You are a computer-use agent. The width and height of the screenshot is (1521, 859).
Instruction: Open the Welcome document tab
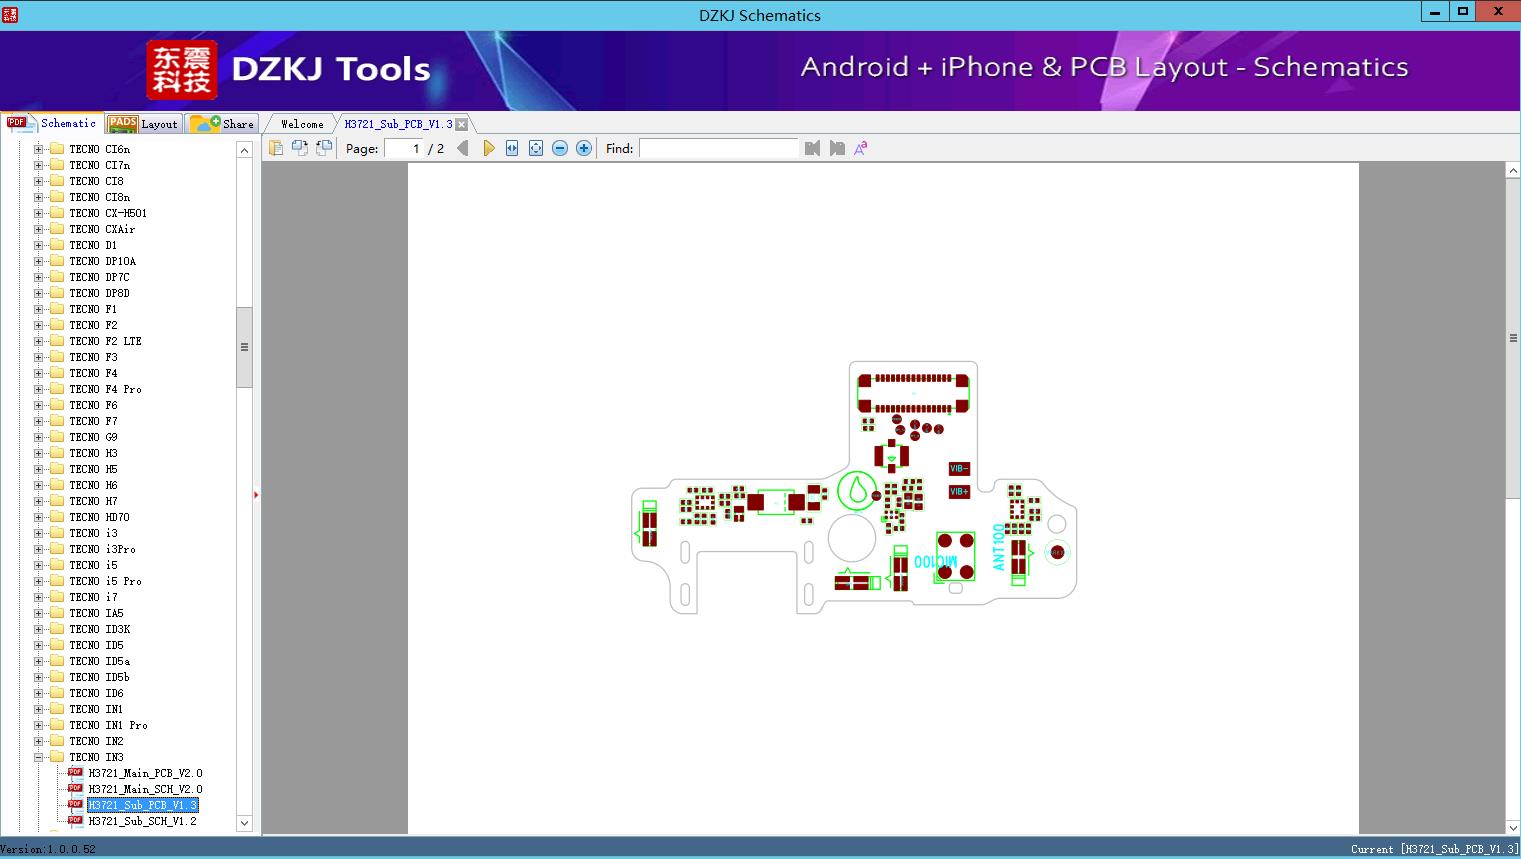[x=302, y=124]
